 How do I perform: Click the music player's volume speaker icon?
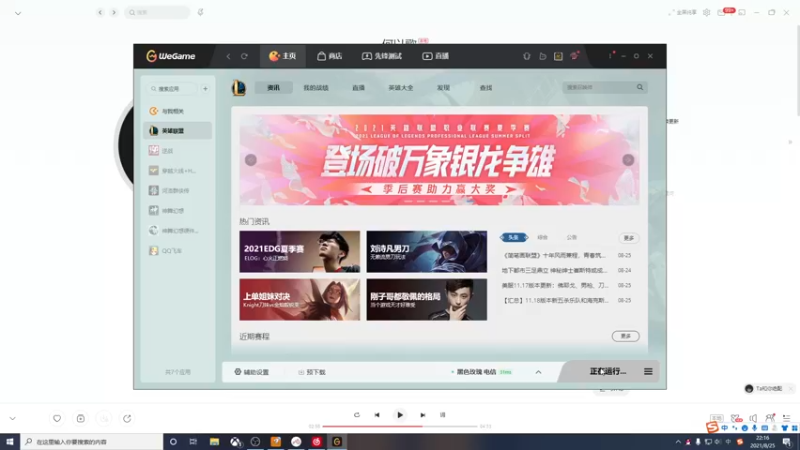point(753,418)
